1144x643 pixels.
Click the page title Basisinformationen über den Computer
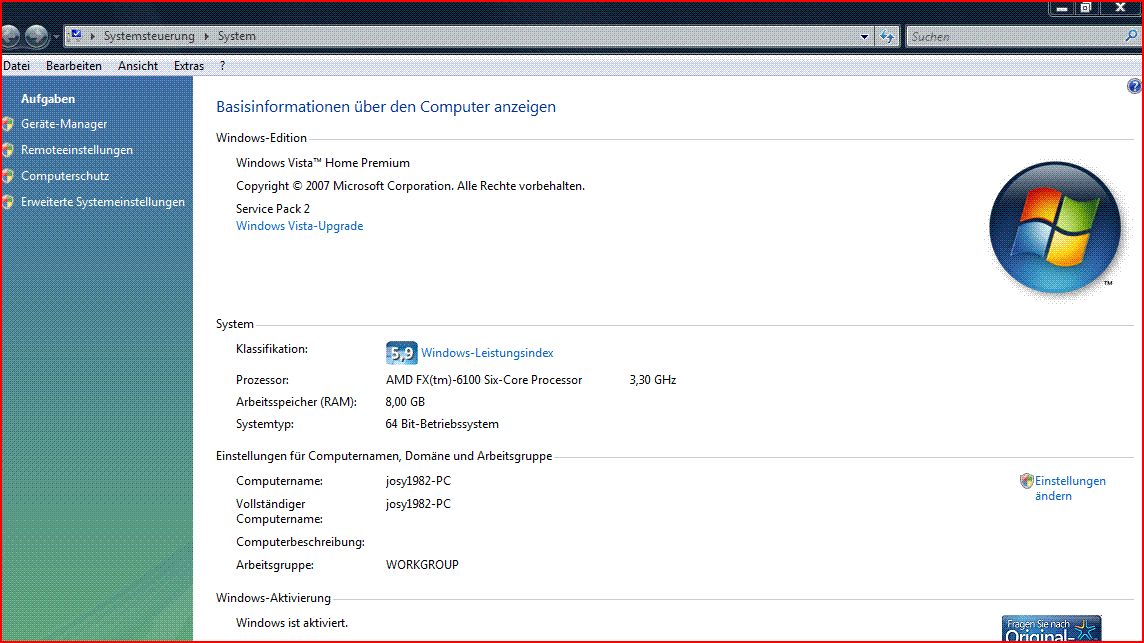pos(386,107)
